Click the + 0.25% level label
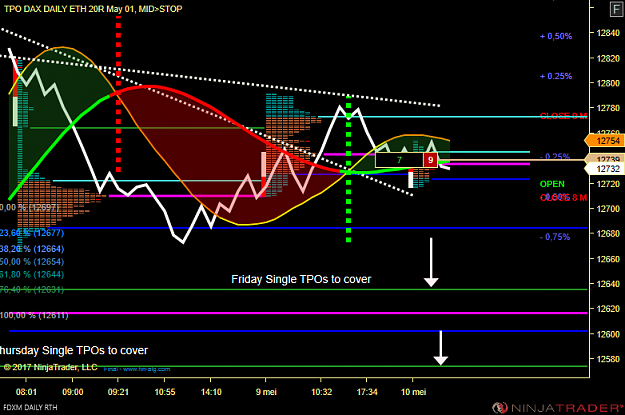The height and width of the screenshot is (415, 625). [556, 76]
